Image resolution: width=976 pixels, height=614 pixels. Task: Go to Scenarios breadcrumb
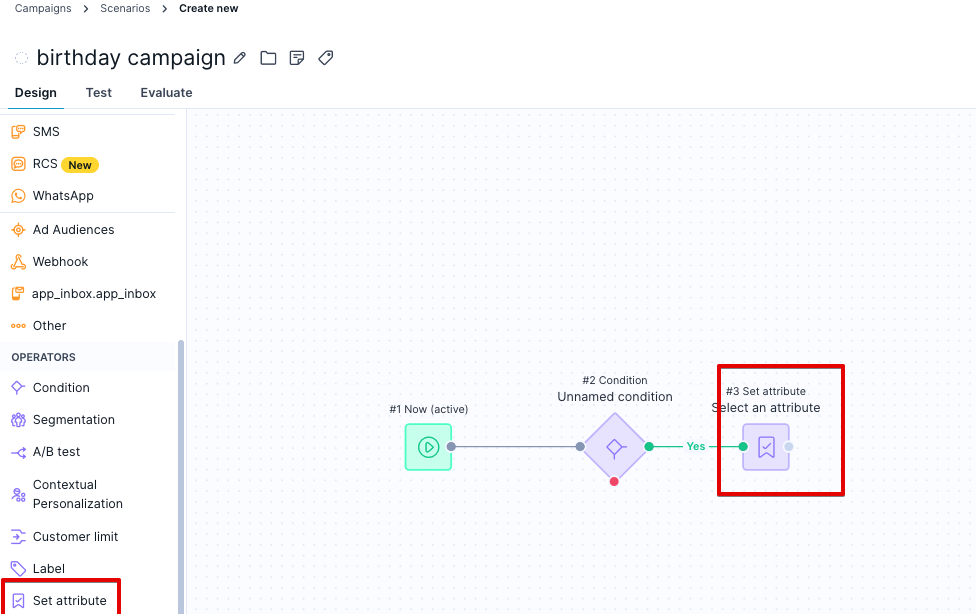125,9
